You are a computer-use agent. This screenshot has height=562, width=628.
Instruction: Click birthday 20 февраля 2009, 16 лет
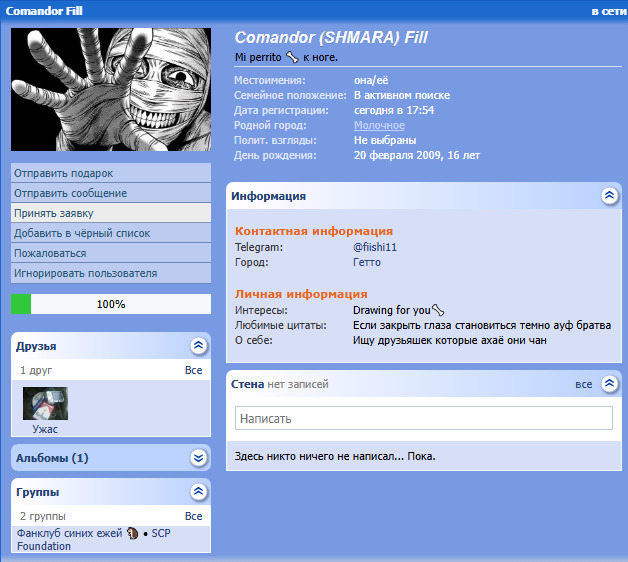[417, 155]
